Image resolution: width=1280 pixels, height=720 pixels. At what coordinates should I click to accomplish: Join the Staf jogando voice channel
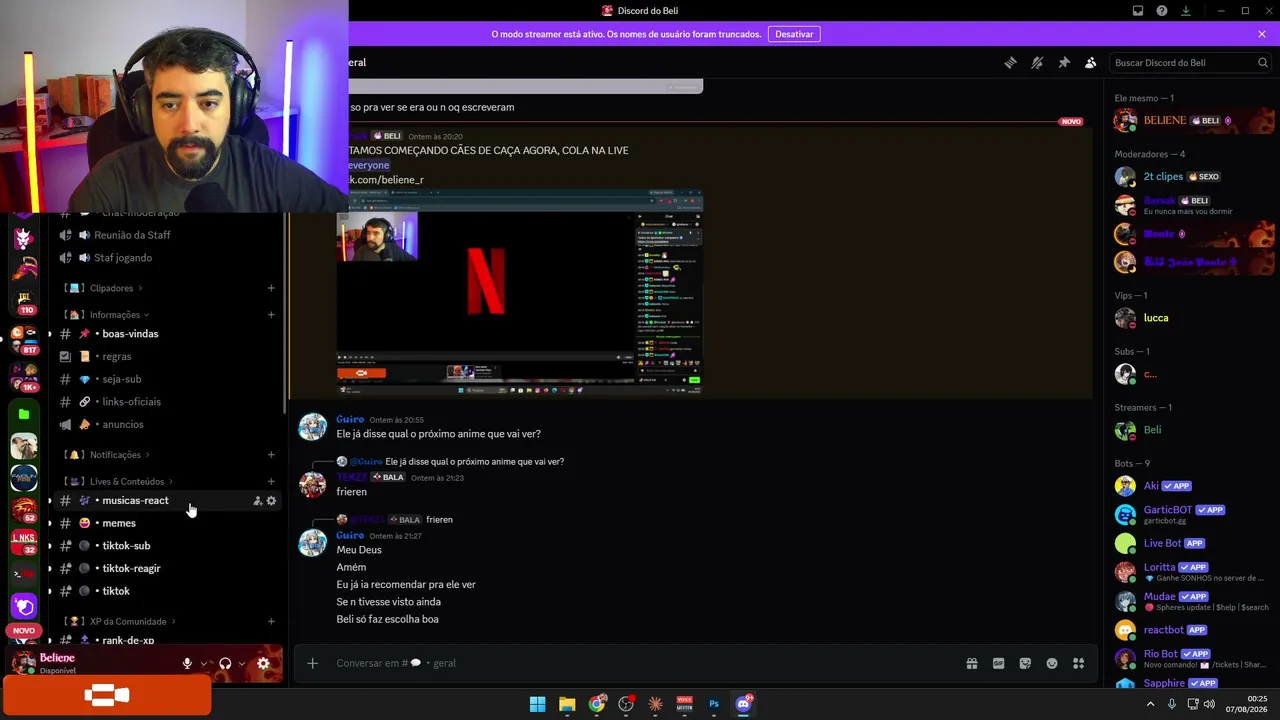(167, 258)
